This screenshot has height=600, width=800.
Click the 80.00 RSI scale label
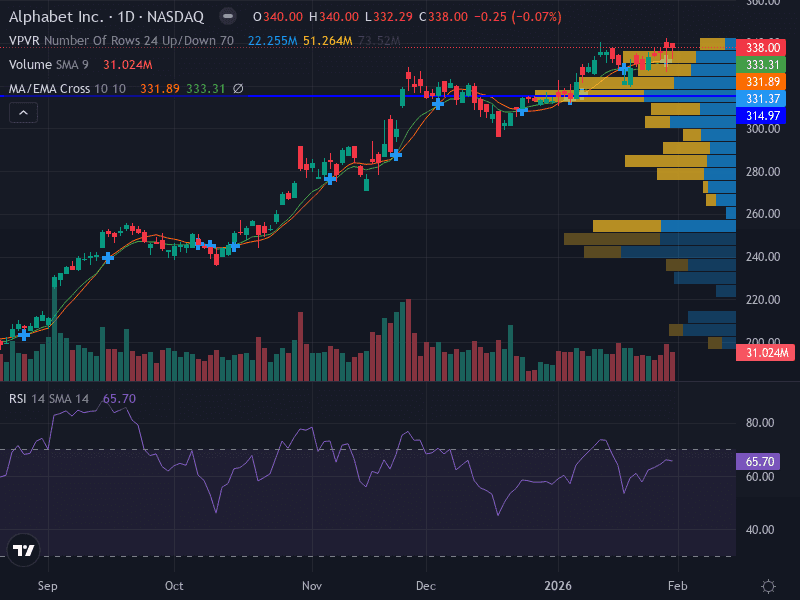pyautogui.click(x=760, y=423)
